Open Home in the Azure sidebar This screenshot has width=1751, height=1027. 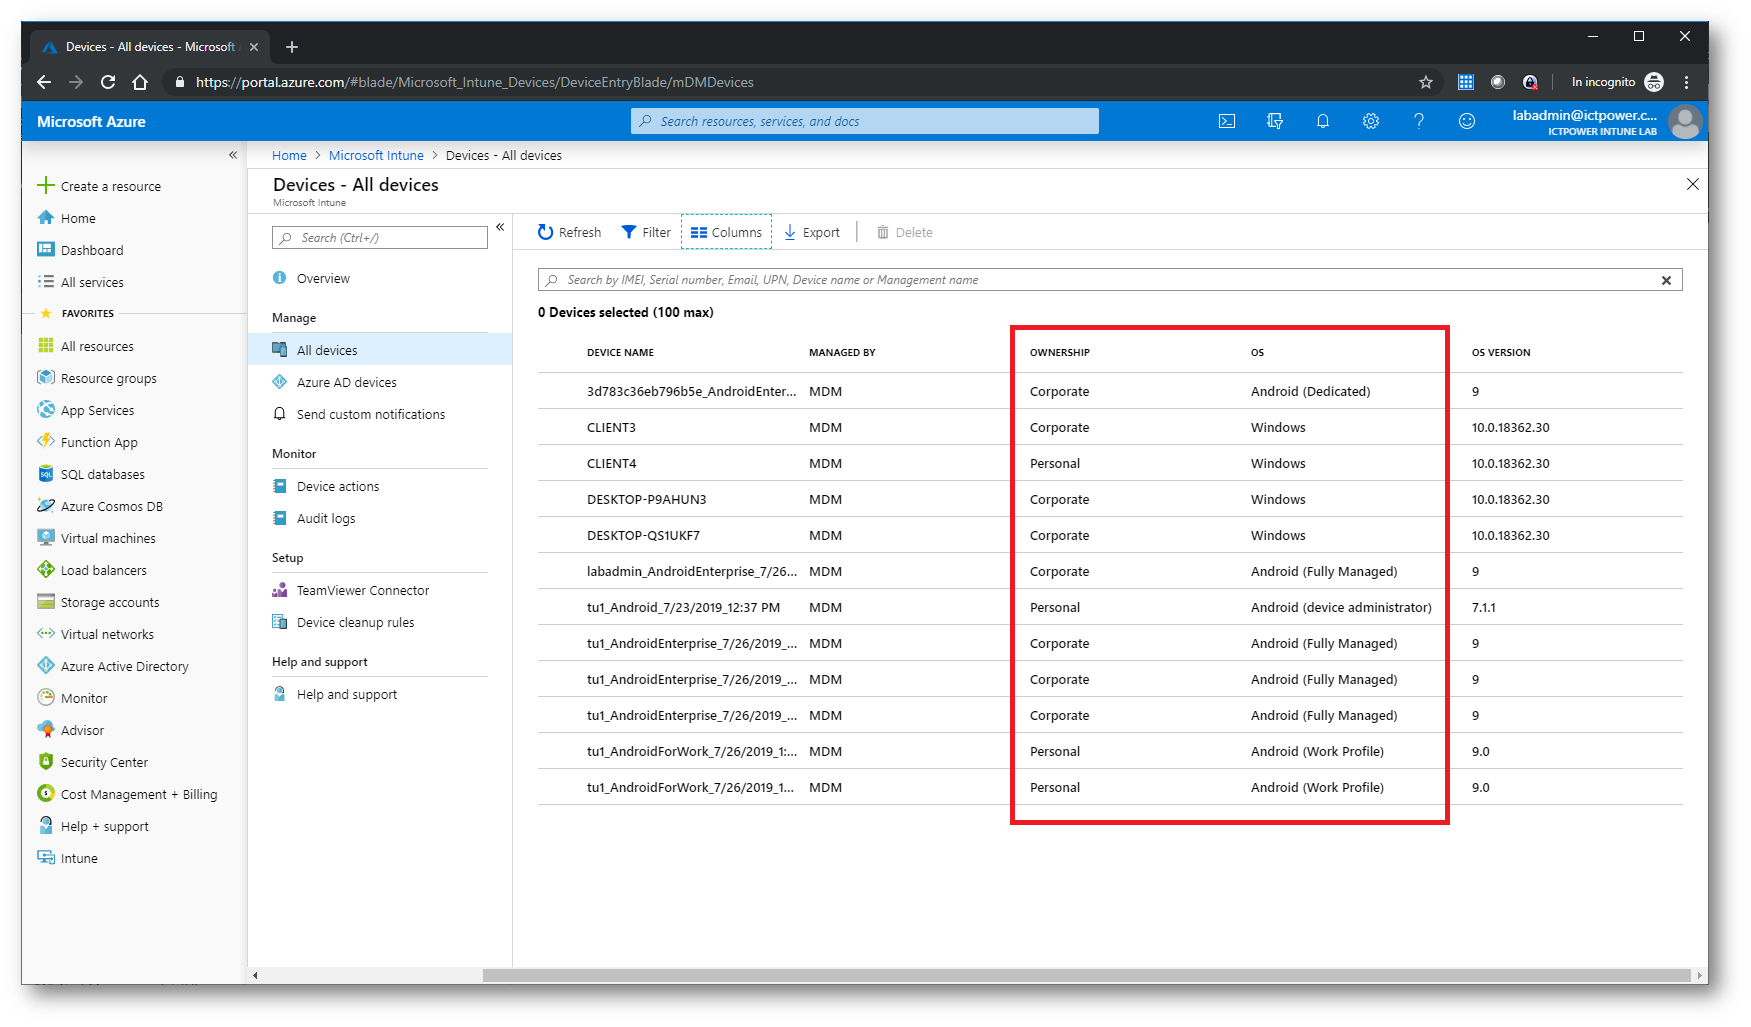(x=67, y=218)
